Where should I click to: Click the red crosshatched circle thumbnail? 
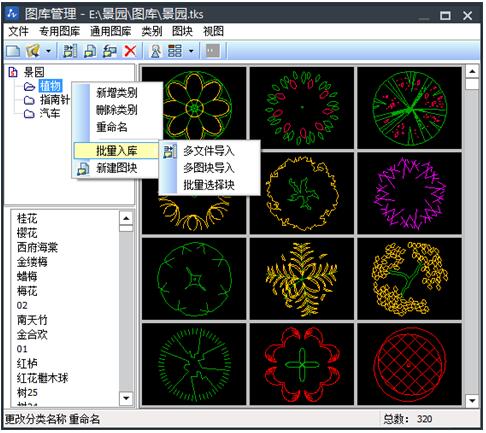pyautogui.click(x=409, y=364)
